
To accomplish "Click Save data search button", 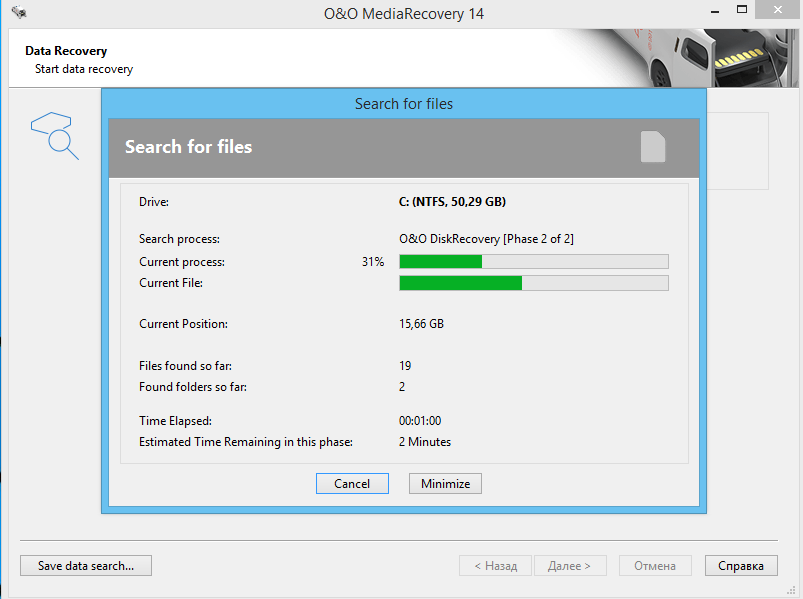I will [x=86, y=565].
